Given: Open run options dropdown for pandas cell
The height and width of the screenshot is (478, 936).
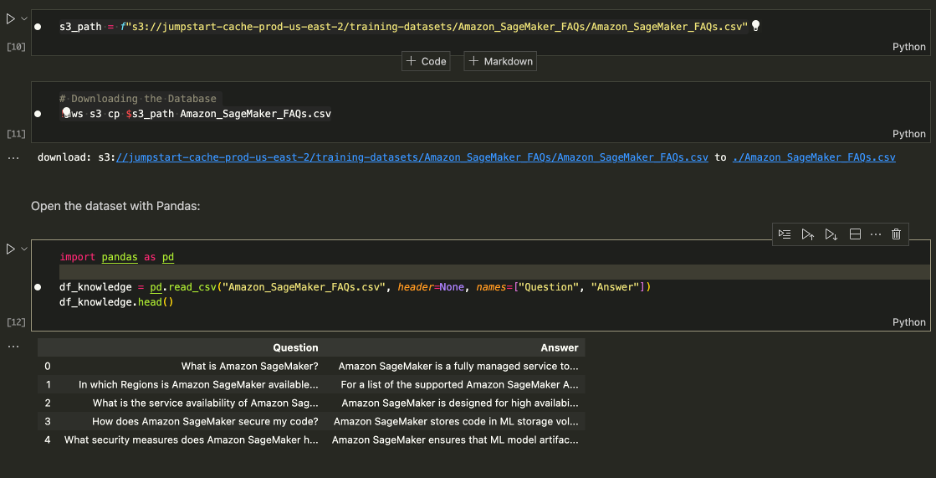Looking at the screenshot, I should (24, 249).
